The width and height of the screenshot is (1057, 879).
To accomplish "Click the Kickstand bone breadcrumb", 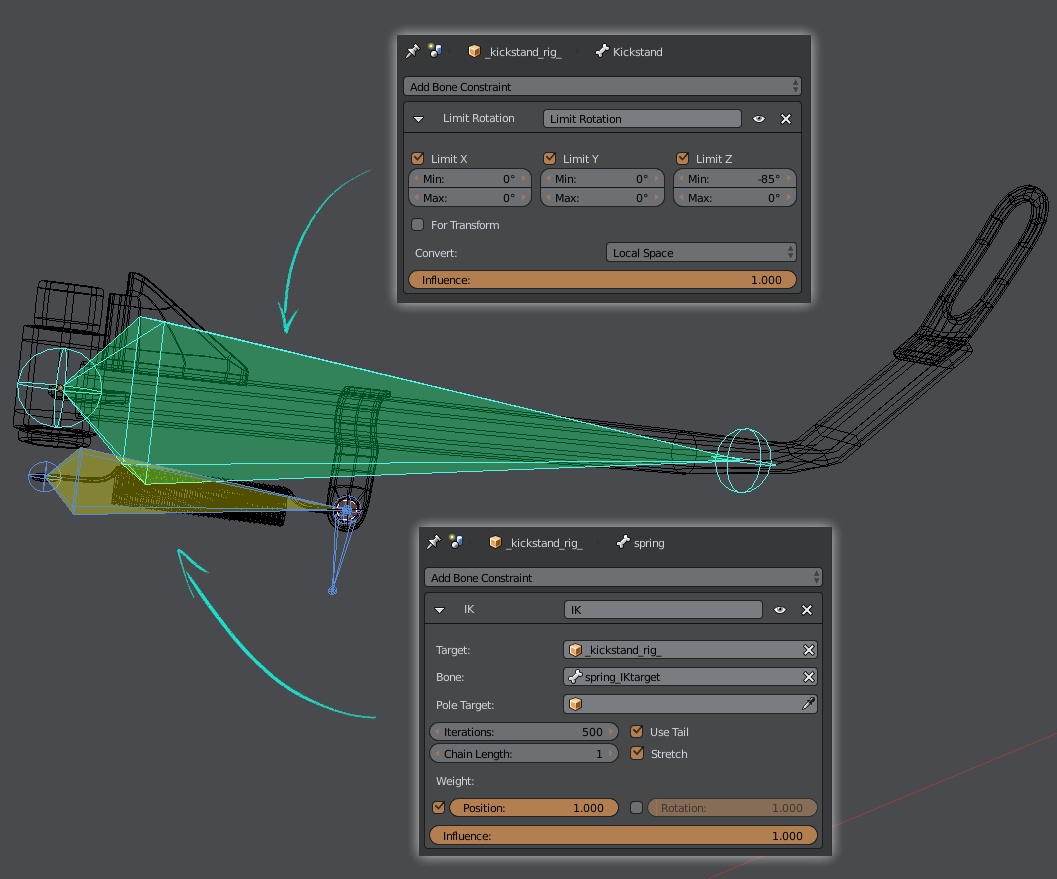I will (629, 52).
